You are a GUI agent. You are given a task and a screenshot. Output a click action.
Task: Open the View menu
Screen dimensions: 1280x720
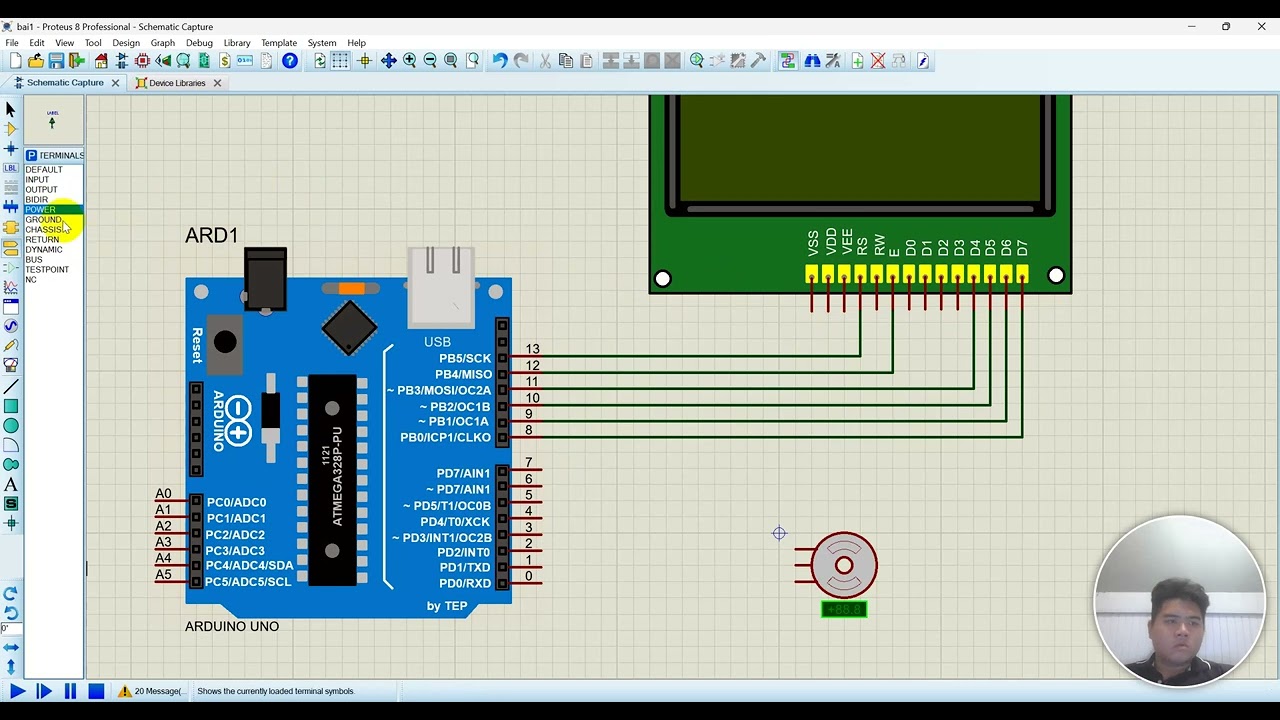(x=64, y=43)
